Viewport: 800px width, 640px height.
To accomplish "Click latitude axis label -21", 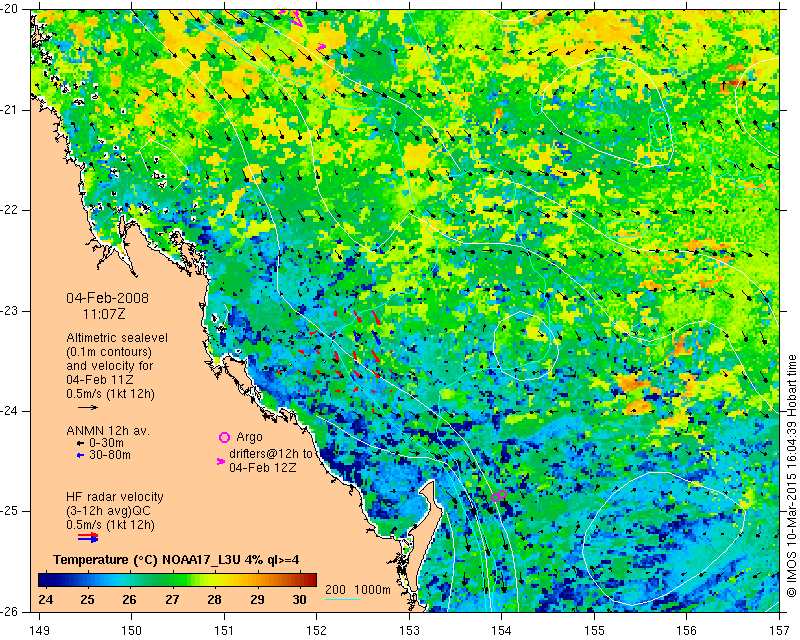I will pyautogui.click(x=9, y=110).
